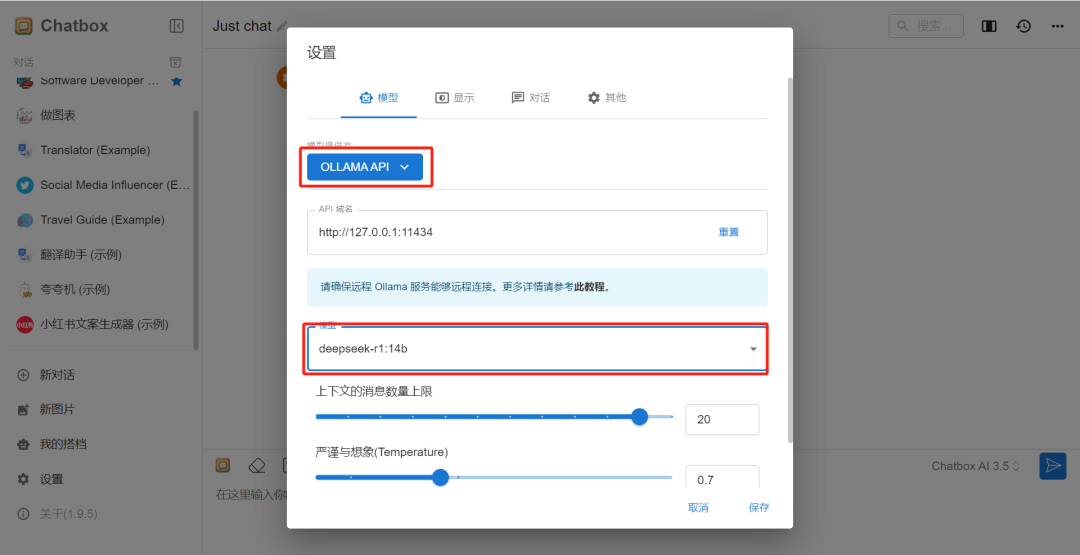Click the message limit value field showing 20
1080x555 pixels.
[x=722, y=419]
